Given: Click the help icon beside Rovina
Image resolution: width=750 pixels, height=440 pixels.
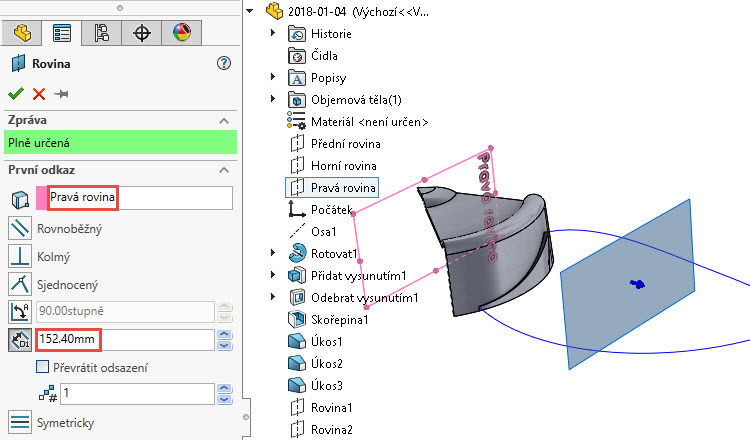Looking at the screenshot, I should [x=224, y=63].
